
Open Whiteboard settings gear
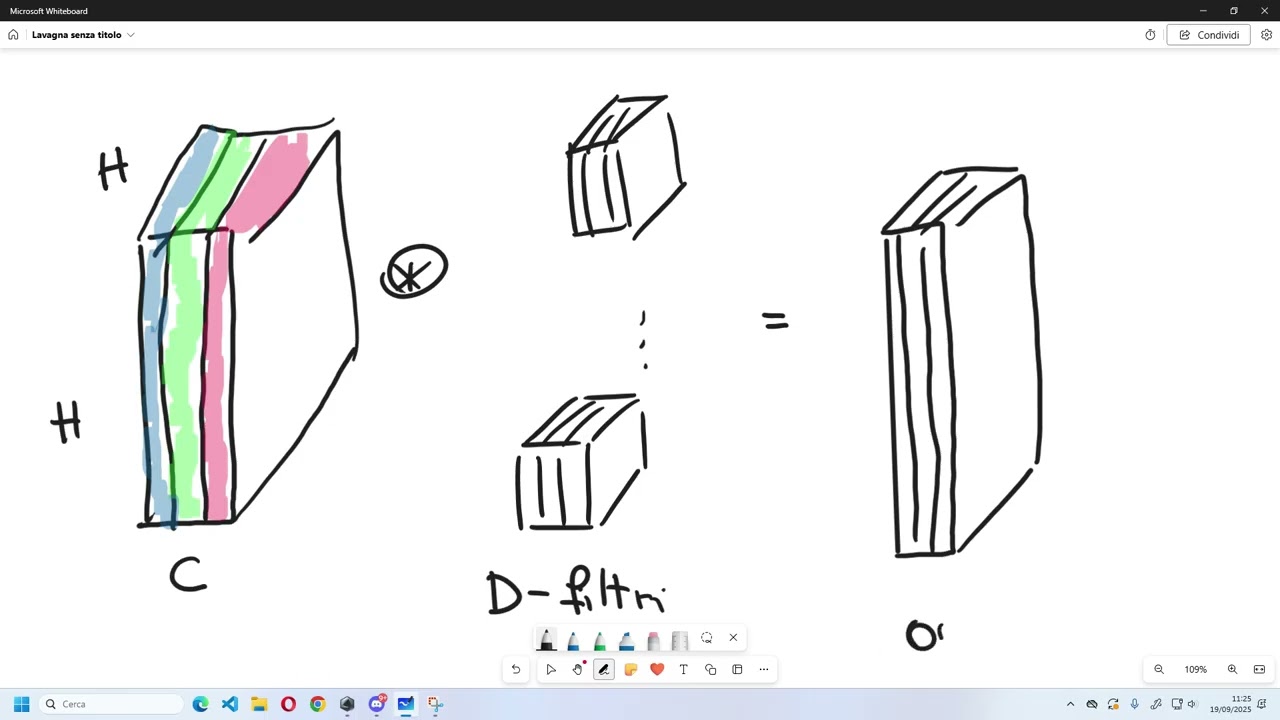click(x=1266, y=35)
